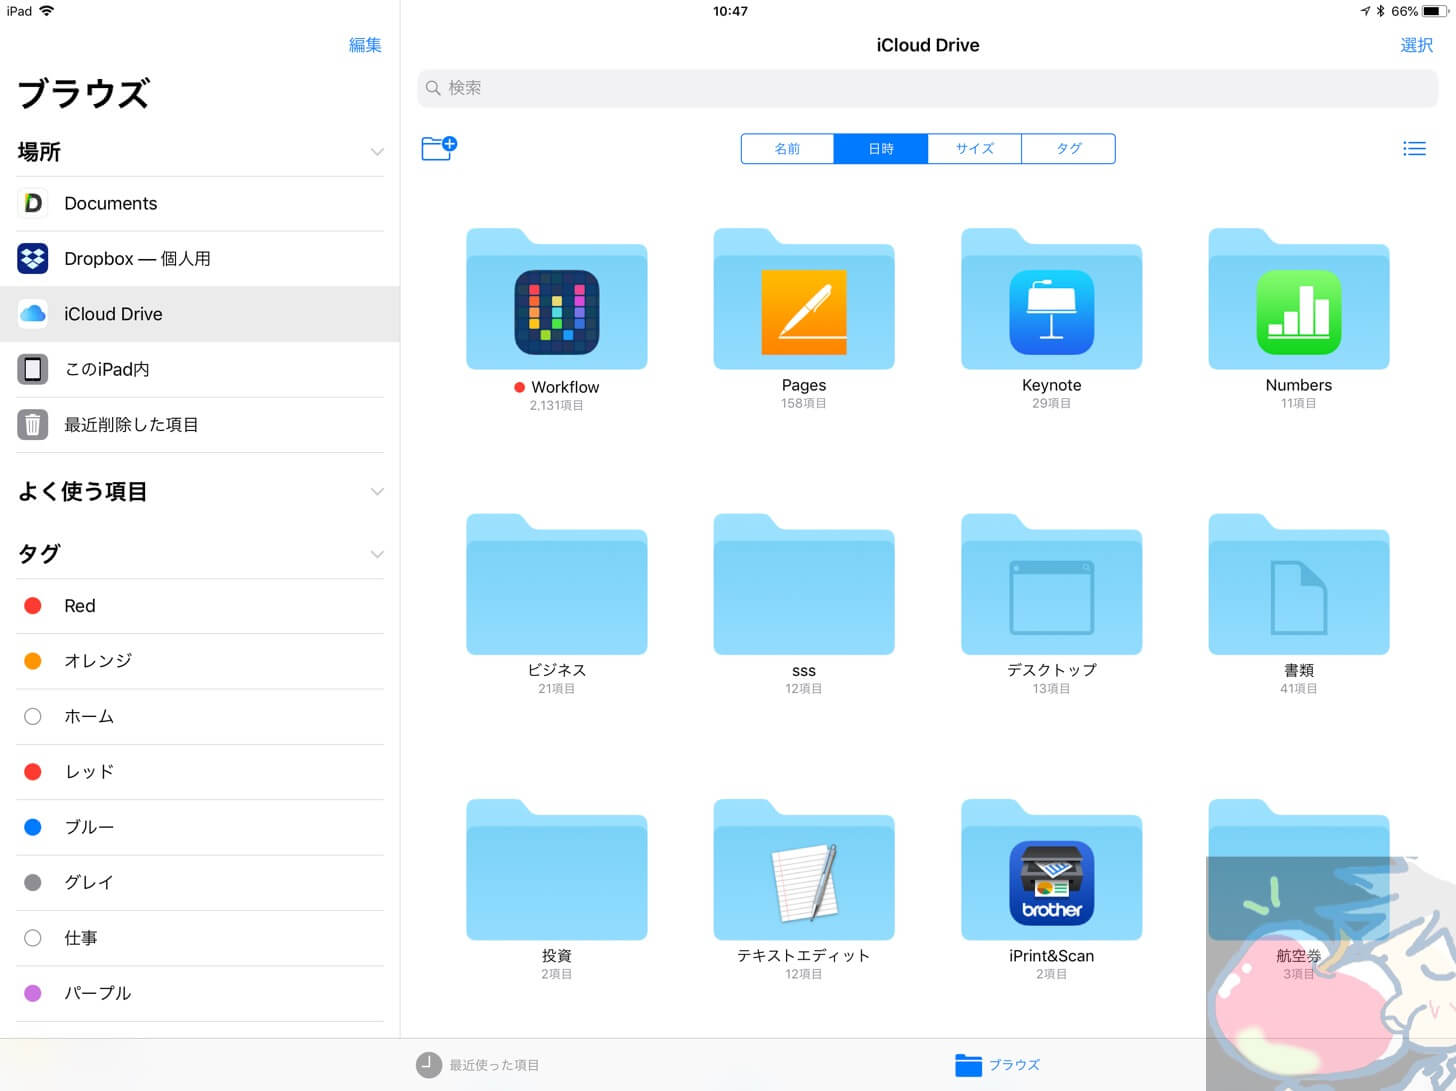This screenshot has height=1091, width=1456.
Task: Filter by the 仕事 tag
Action: point(200,938)
